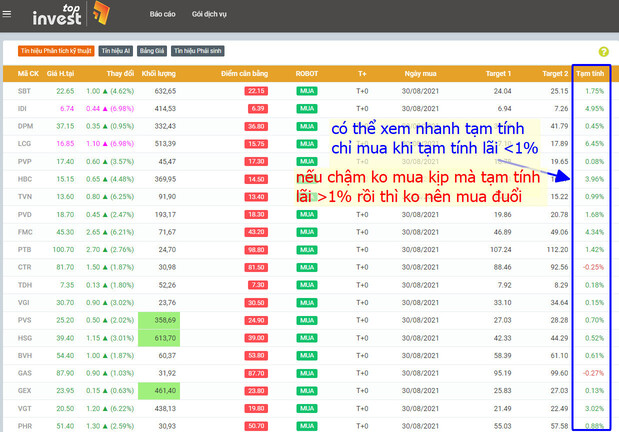Sort by the Mã CK column header
Viewport: 619px width, 432px height.
tap(27, 73)
